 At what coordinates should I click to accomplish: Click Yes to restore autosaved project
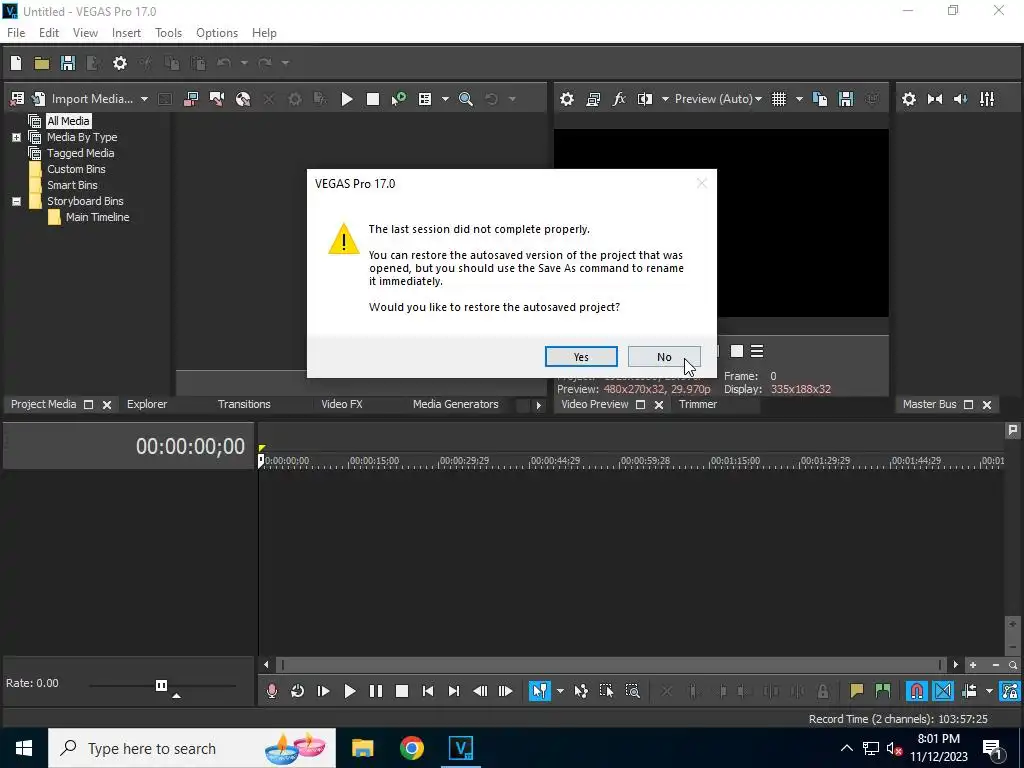(x=581, y=357)
